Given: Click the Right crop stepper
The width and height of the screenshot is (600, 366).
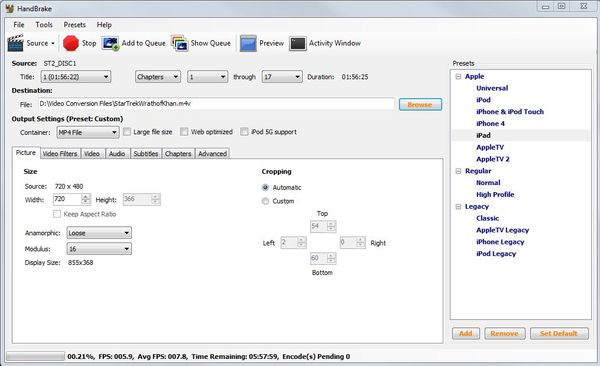Looking at the screenshot, I should click(360, 242).
